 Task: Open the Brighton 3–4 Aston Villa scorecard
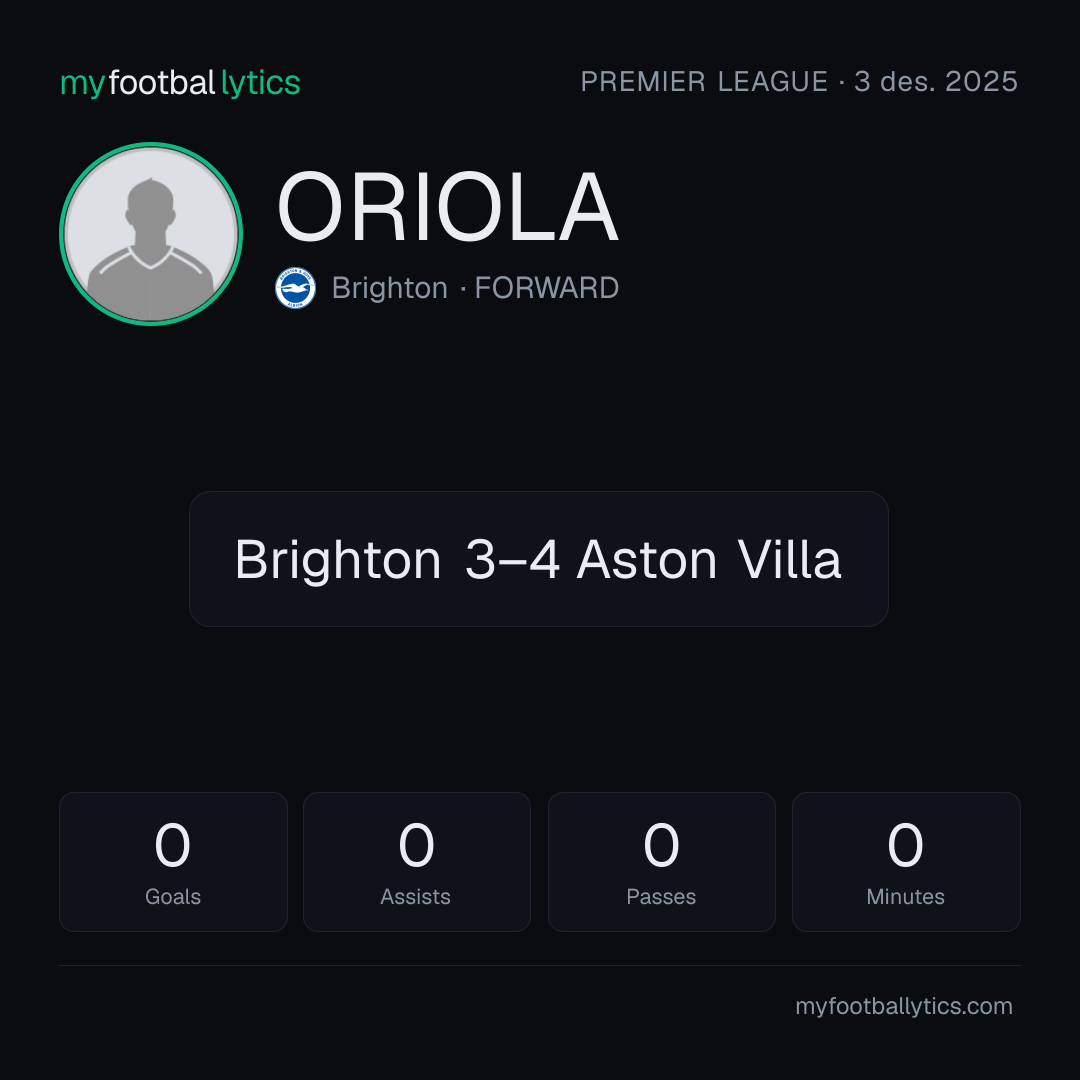point(539,559)
